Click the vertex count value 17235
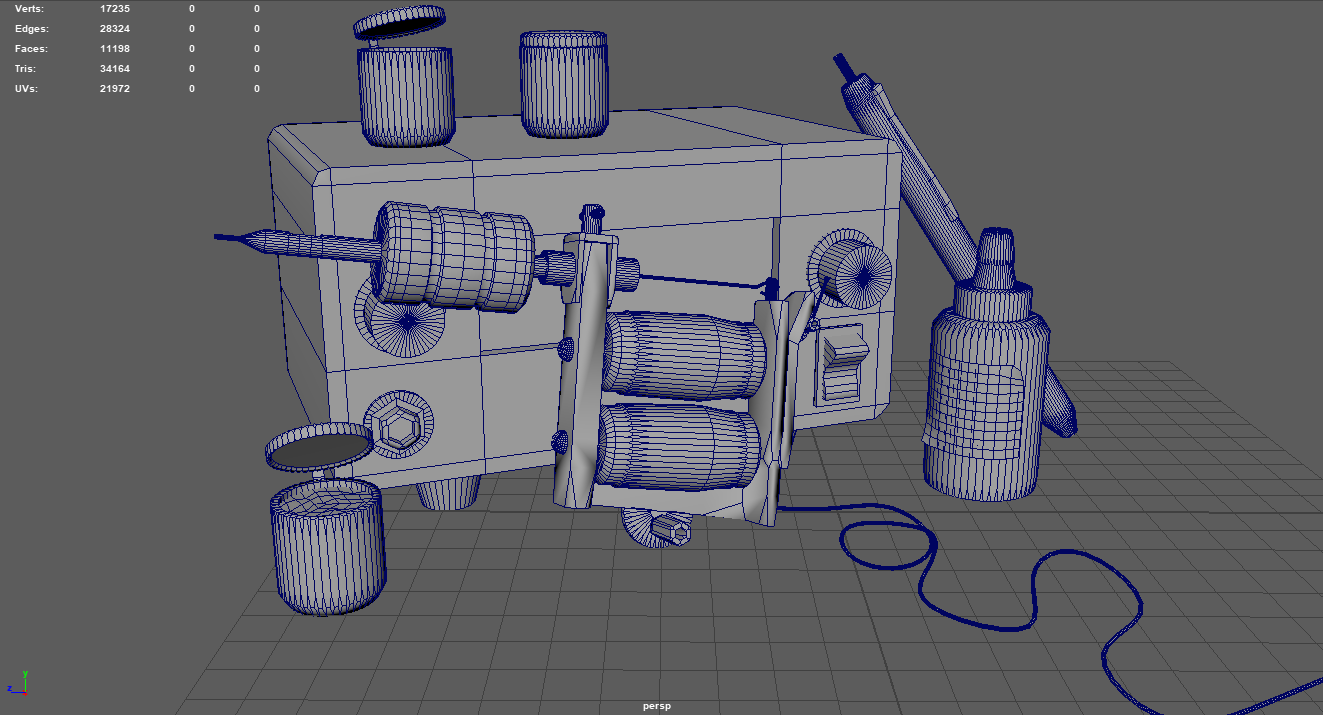Screen dimensions: 1323x715 [115, 8]
